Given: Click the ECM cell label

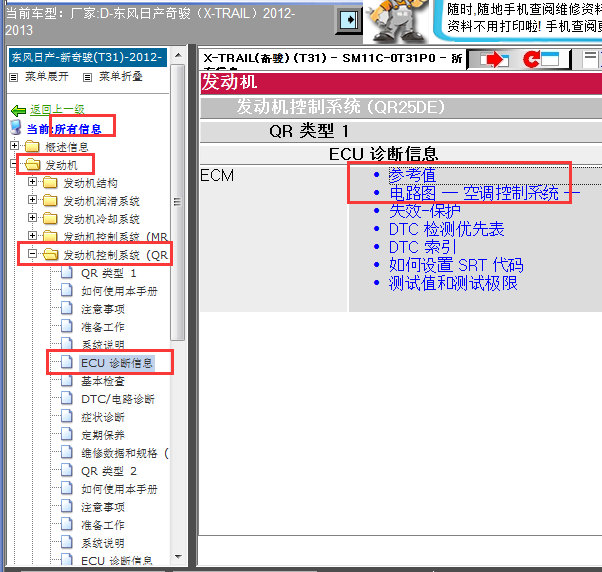Looking at the screenshot, I should pyautogui.click(x=217, y=176).
